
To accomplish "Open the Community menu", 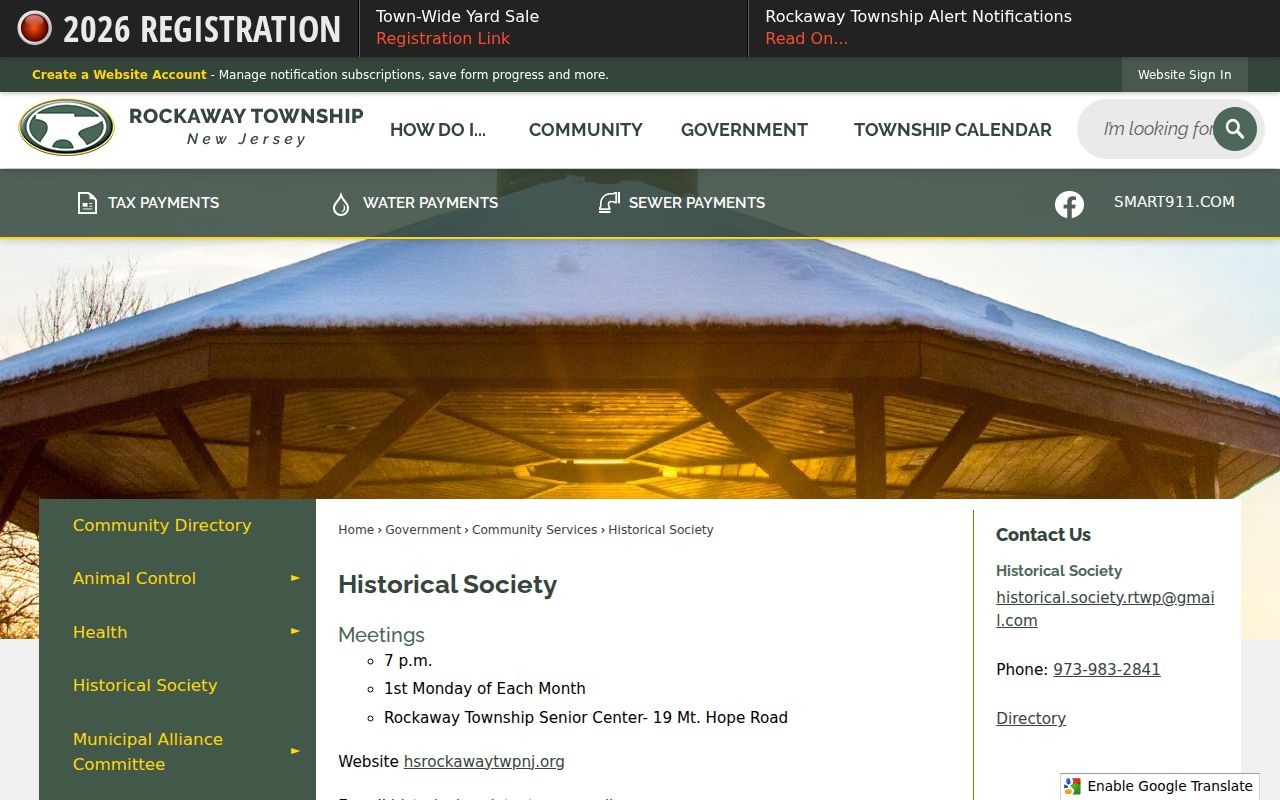I will (x=586, y=130).
